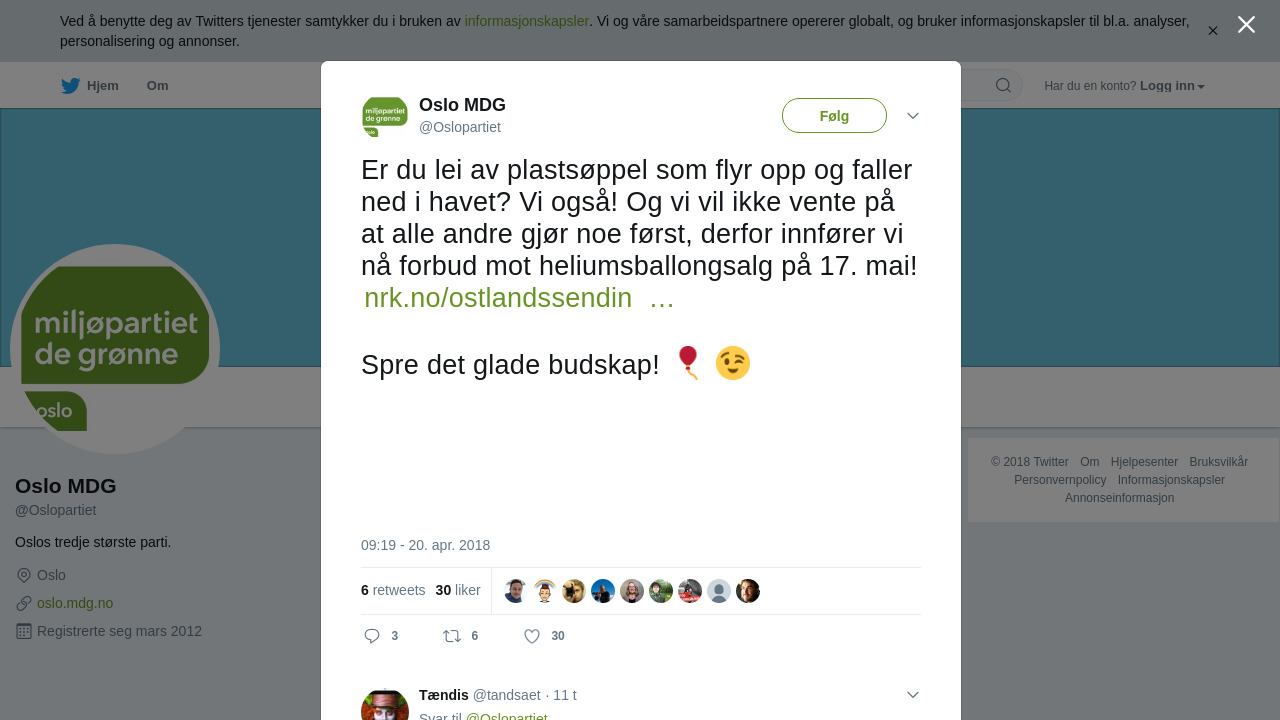1280x720 pixels.
Task: Open Oslo MDG avatar in tweet header
Action: 385,116
